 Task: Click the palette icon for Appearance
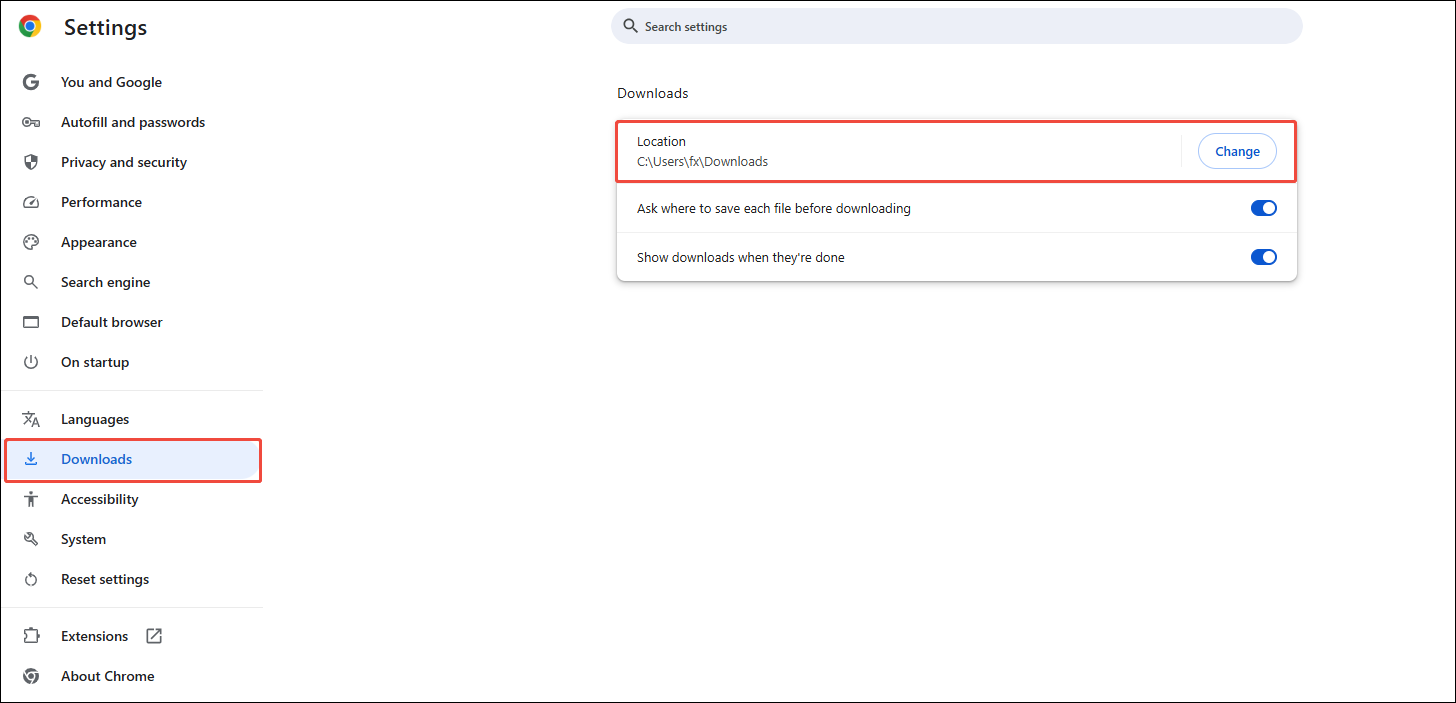pyautogui.click(x=31, y=242)
